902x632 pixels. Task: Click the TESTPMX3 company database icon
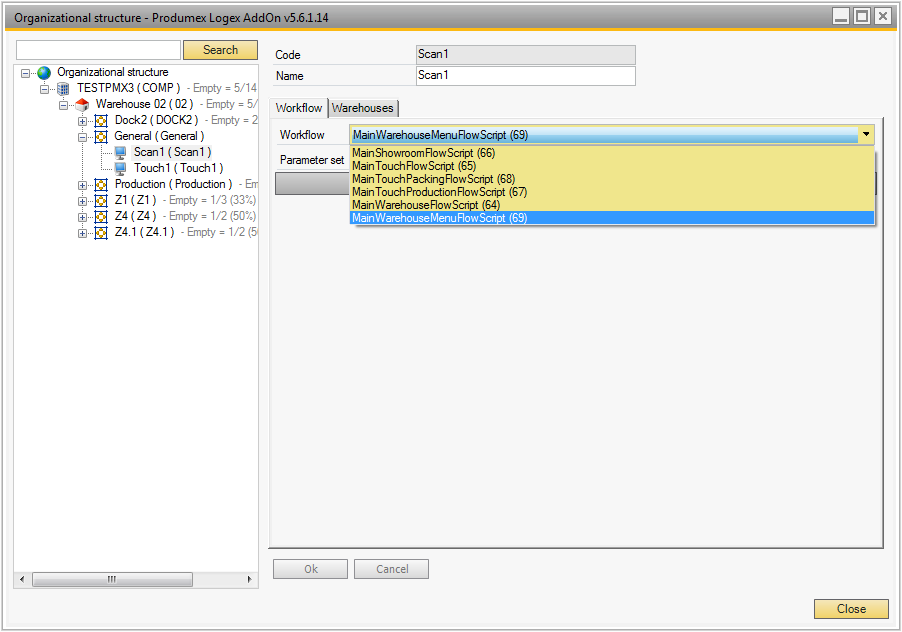point(63,89)
